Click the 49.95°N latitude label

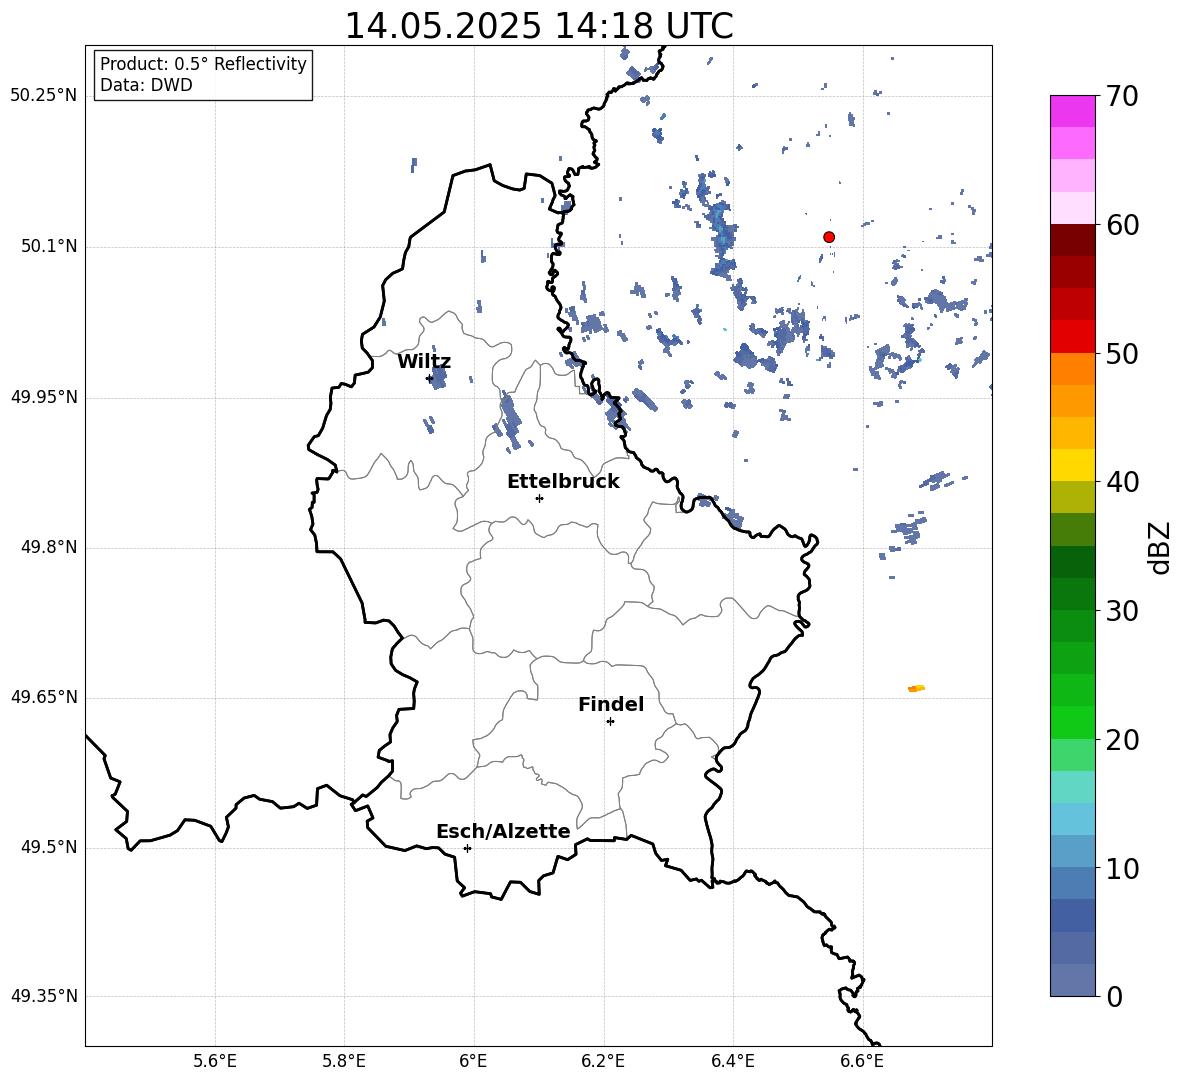point(44,397)
